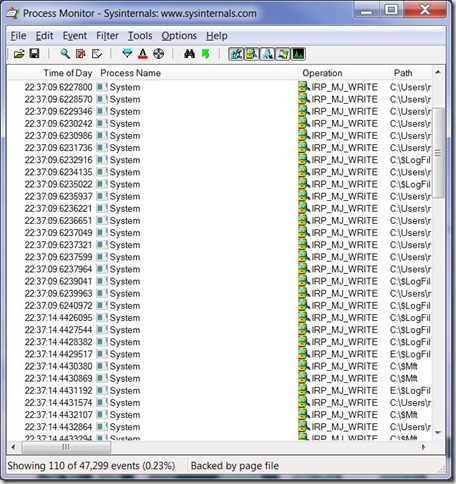Click the horizontal scrollbar left arrow
The image size is (456, 484).
click(x=14, y=447)
